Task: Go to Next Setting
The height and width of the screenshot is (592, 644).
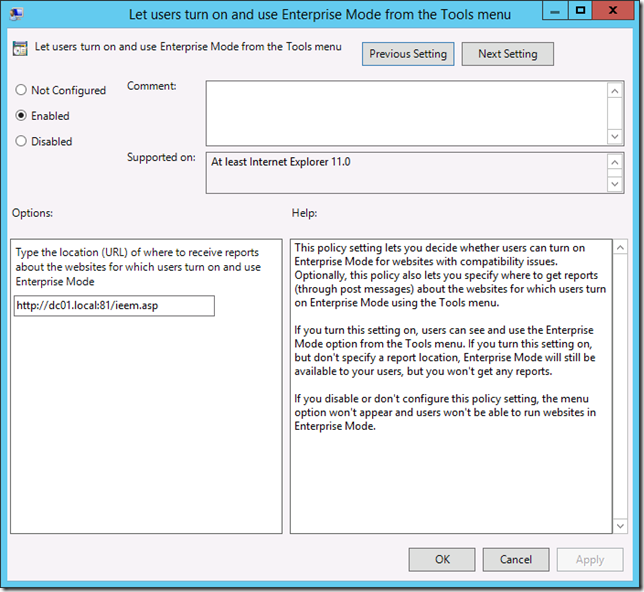Action: [507, 54]
